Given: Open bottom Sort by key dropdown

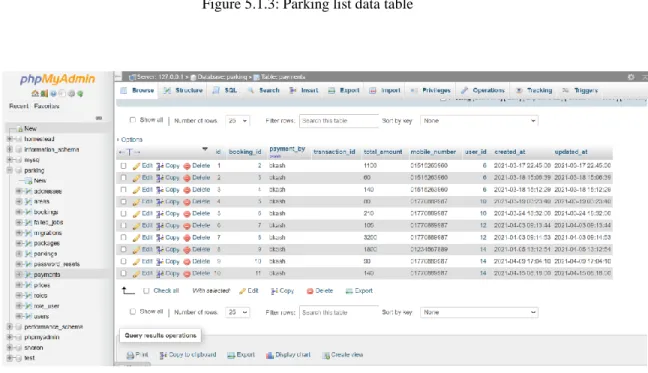Looking at the screenshot, I should click(x=479, y=312).
